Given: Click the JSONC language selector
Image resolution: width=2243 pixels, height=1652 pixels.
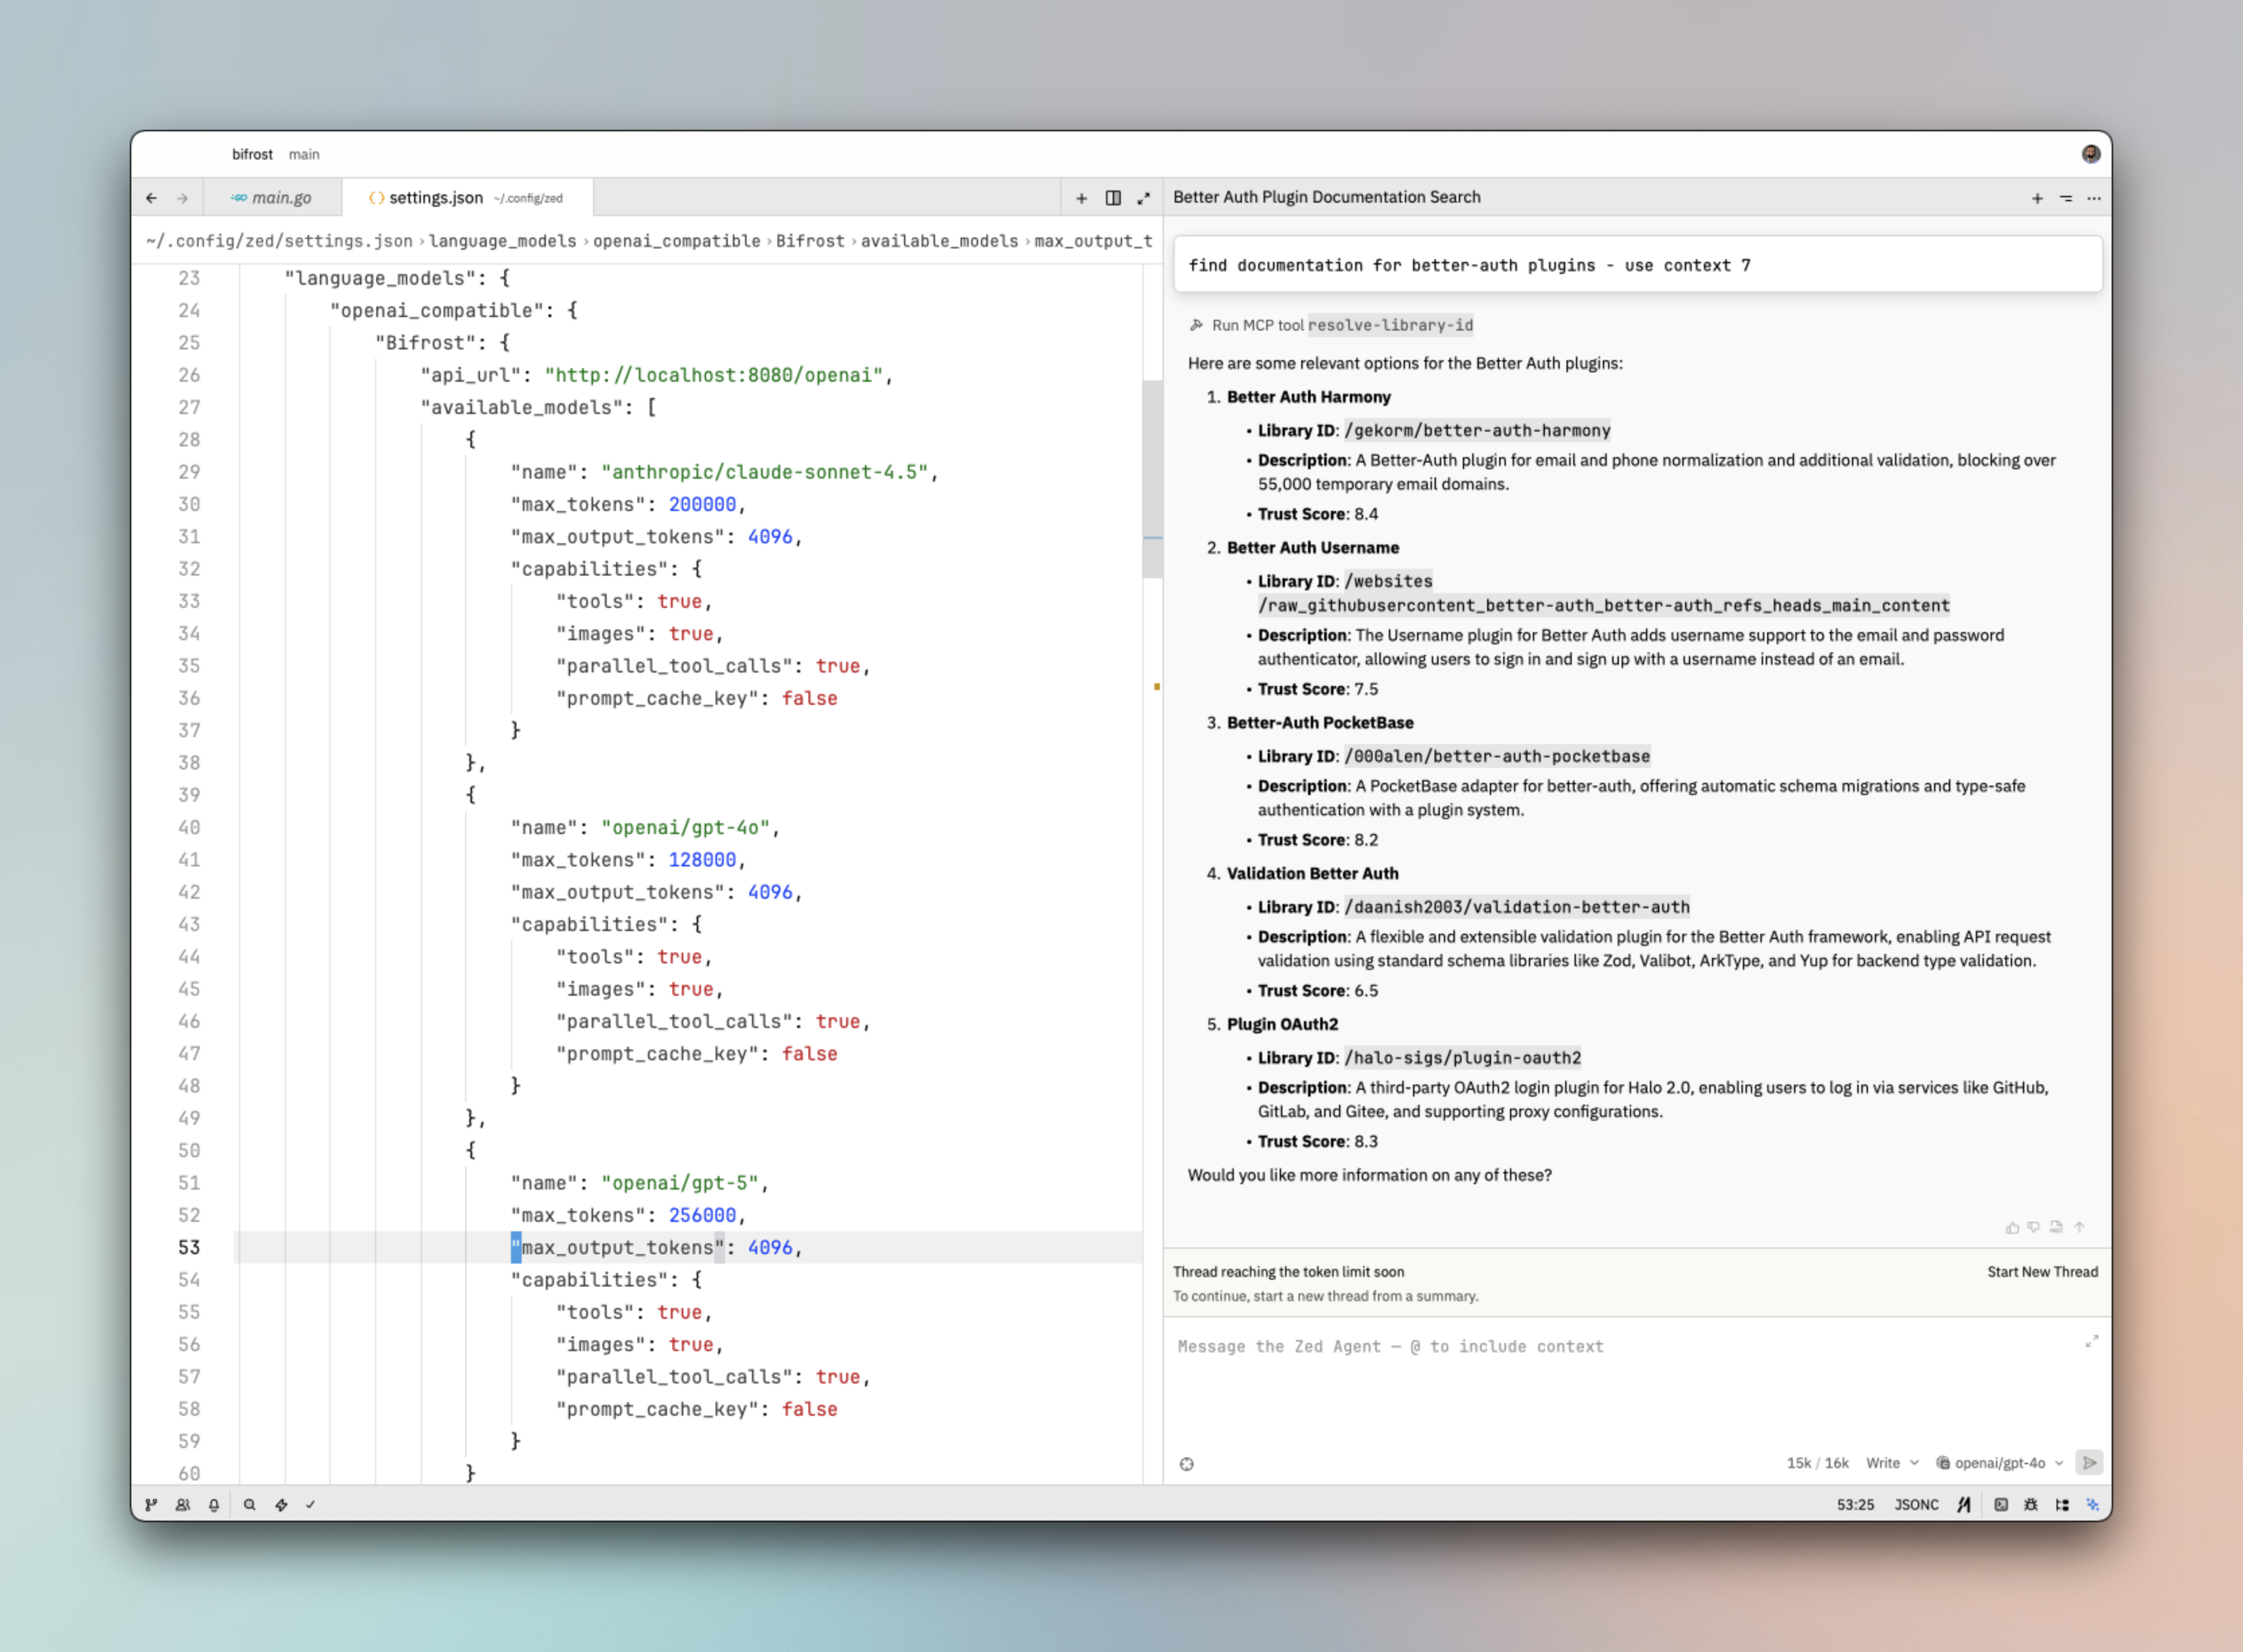Looking at the screenshot, I should (x=1916, y=1504).
